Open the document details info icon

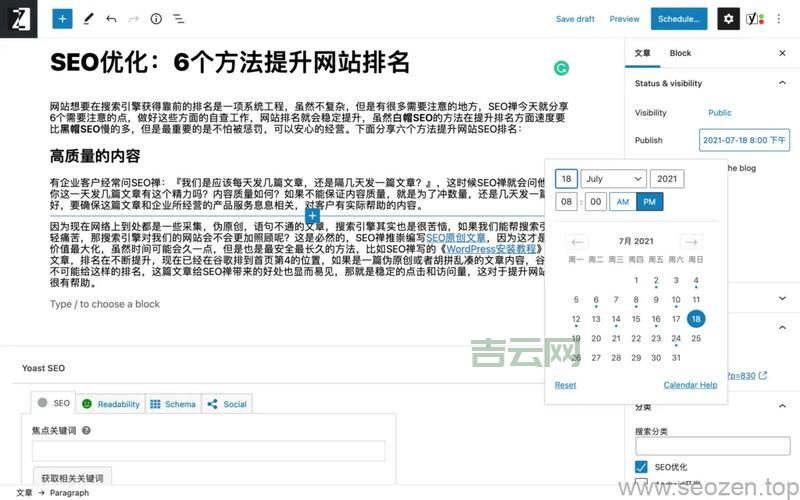click(x=156, y=19)
